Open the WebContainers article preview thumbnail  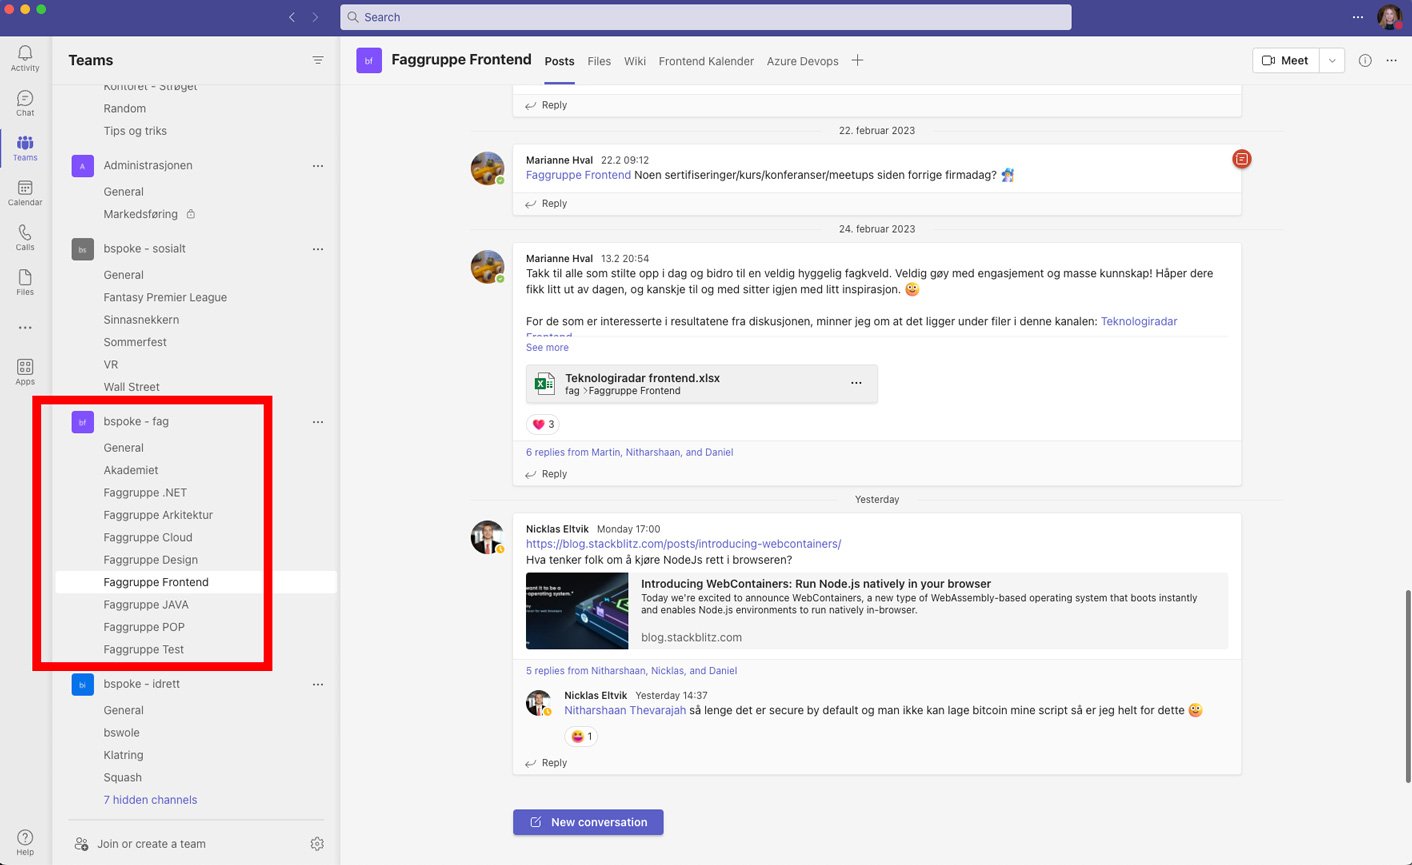[x=577, y=611]
